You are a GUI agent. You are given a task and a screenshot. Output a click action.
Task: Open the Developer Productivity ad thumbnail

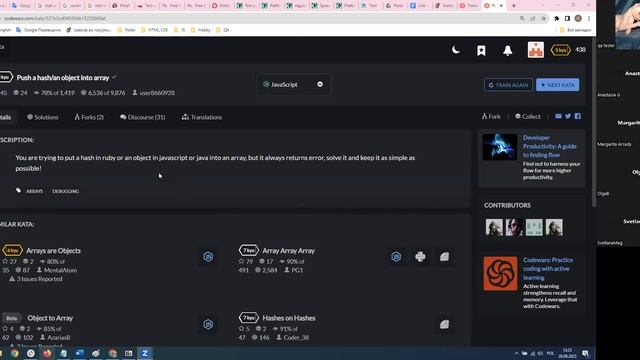click(x=500, y=147)
